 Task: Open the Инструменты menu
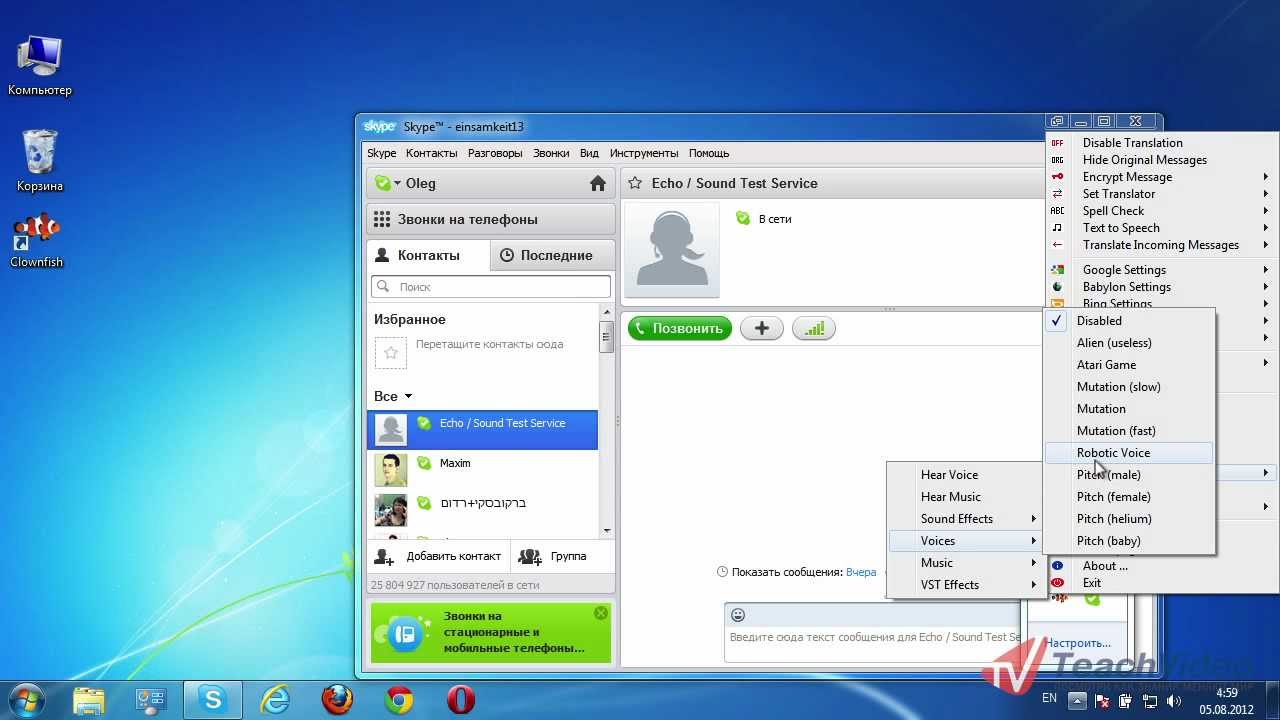[x=644, y=153]
